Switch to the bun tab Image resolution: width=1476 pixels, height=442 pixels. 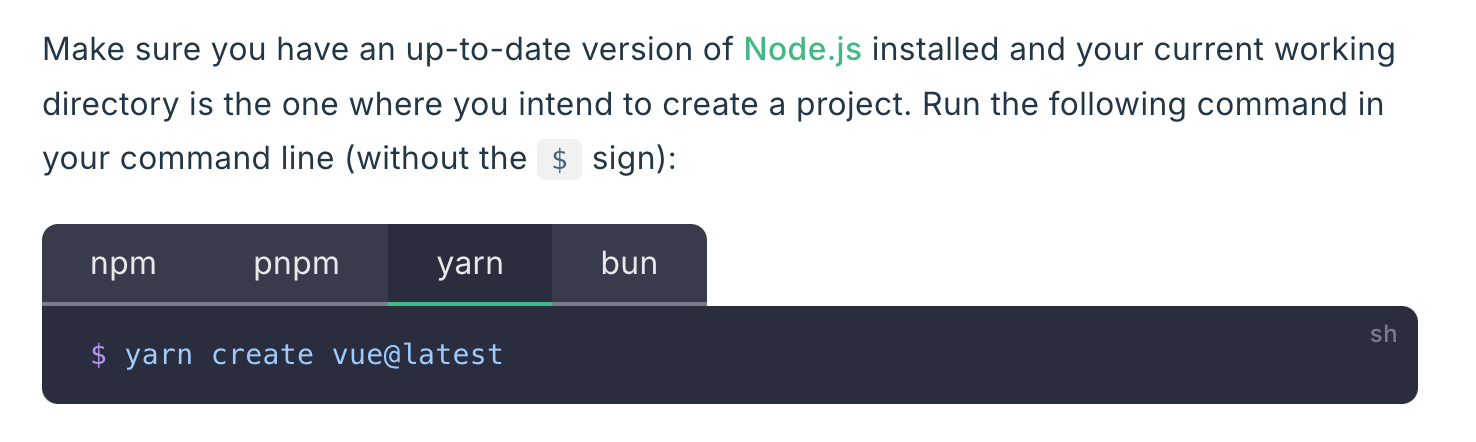[x=629, y=264]
